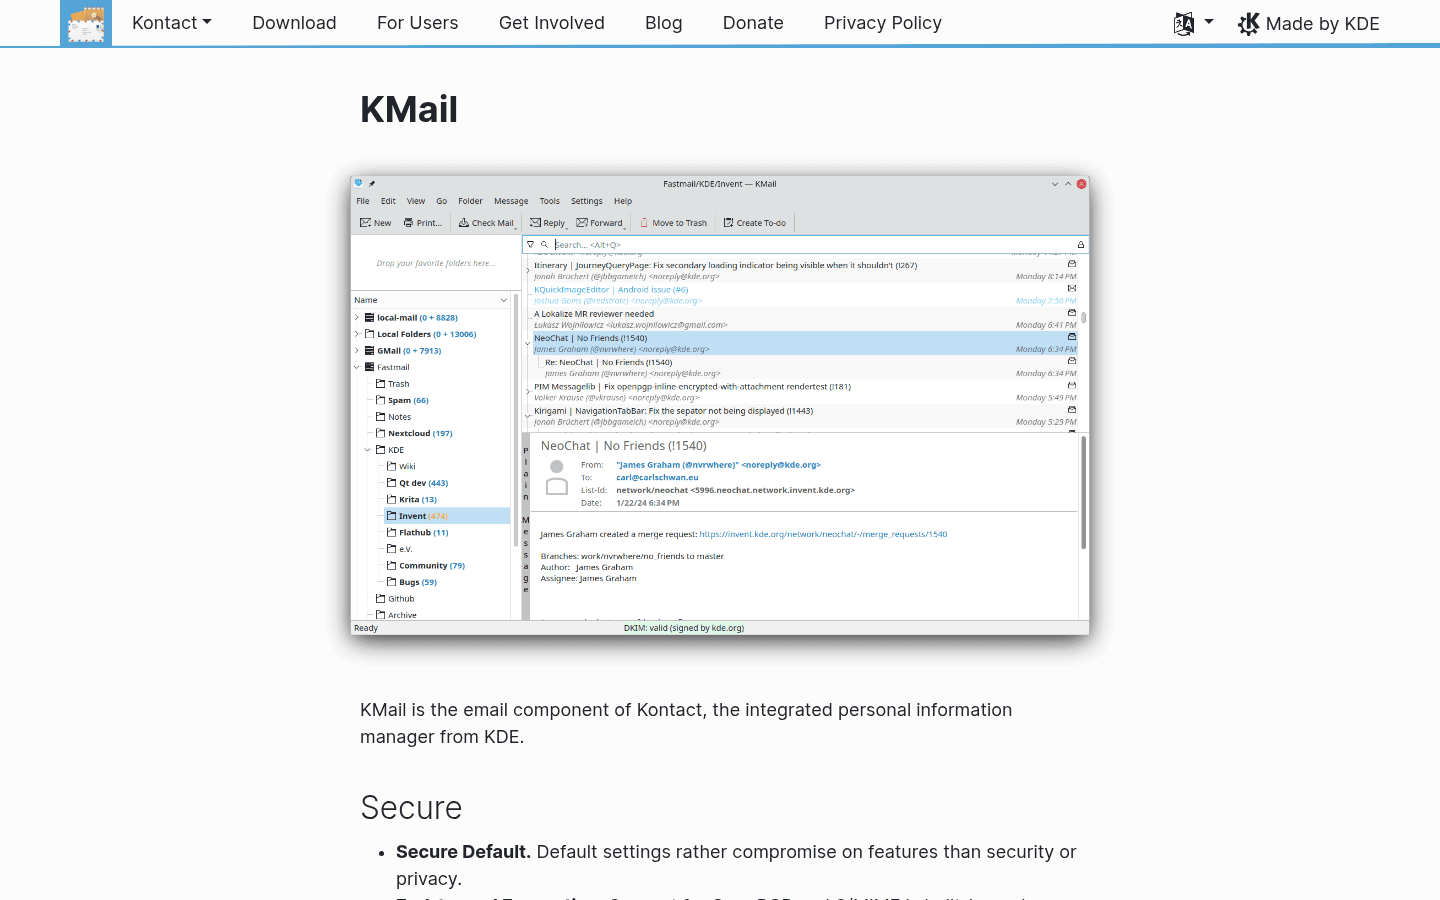Screen dimensions: 1440x900
Task: Open Folder menu in KMail screenshot
Action: click(x=470, y=201)
